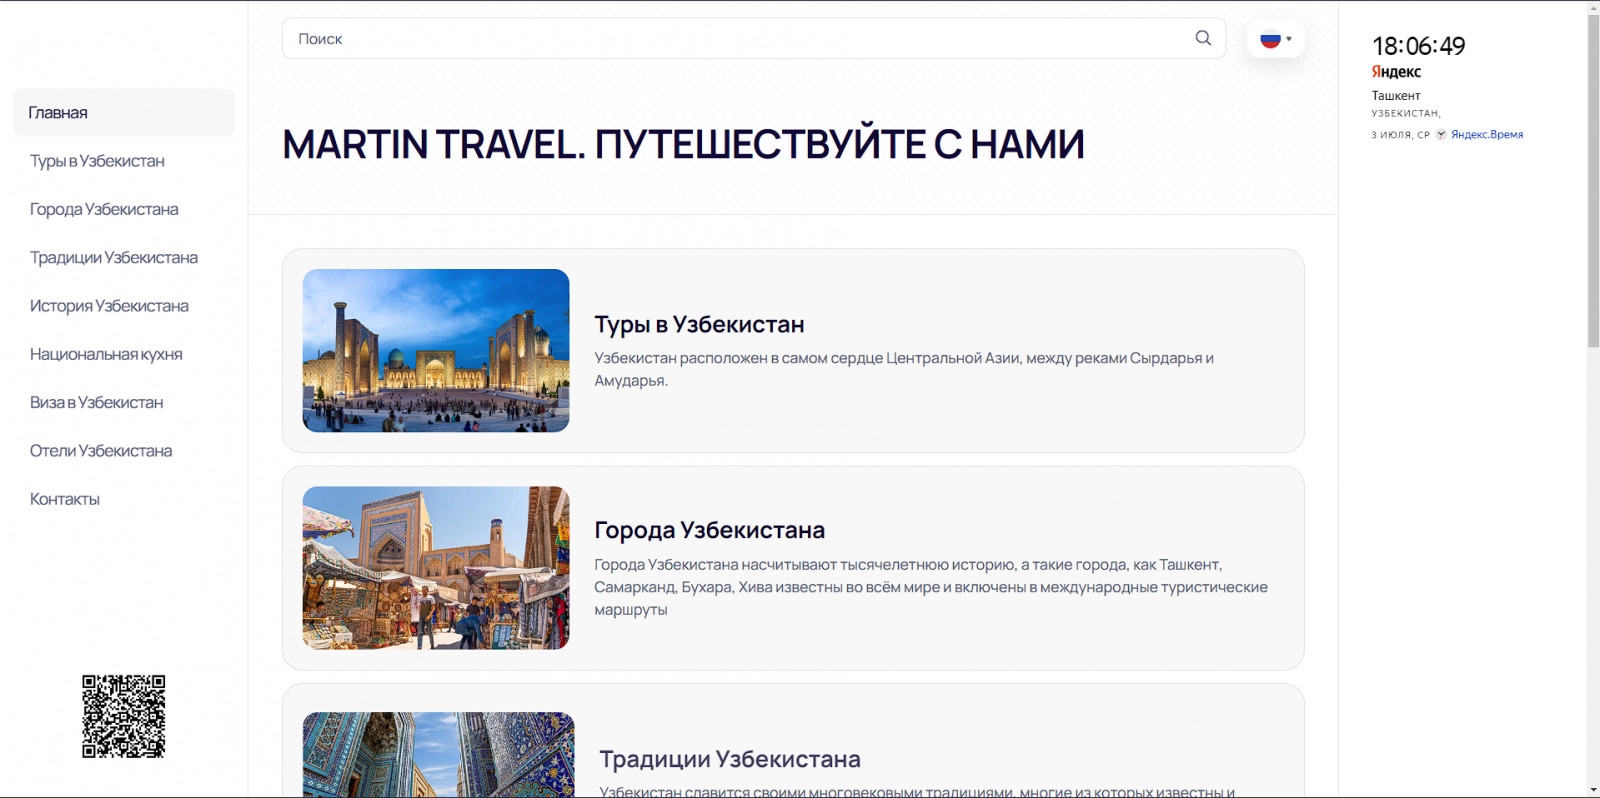Viewport: 1600px width, 798px height.
Task: Focus the Поиск search field
Action: (x=754, y=38)
